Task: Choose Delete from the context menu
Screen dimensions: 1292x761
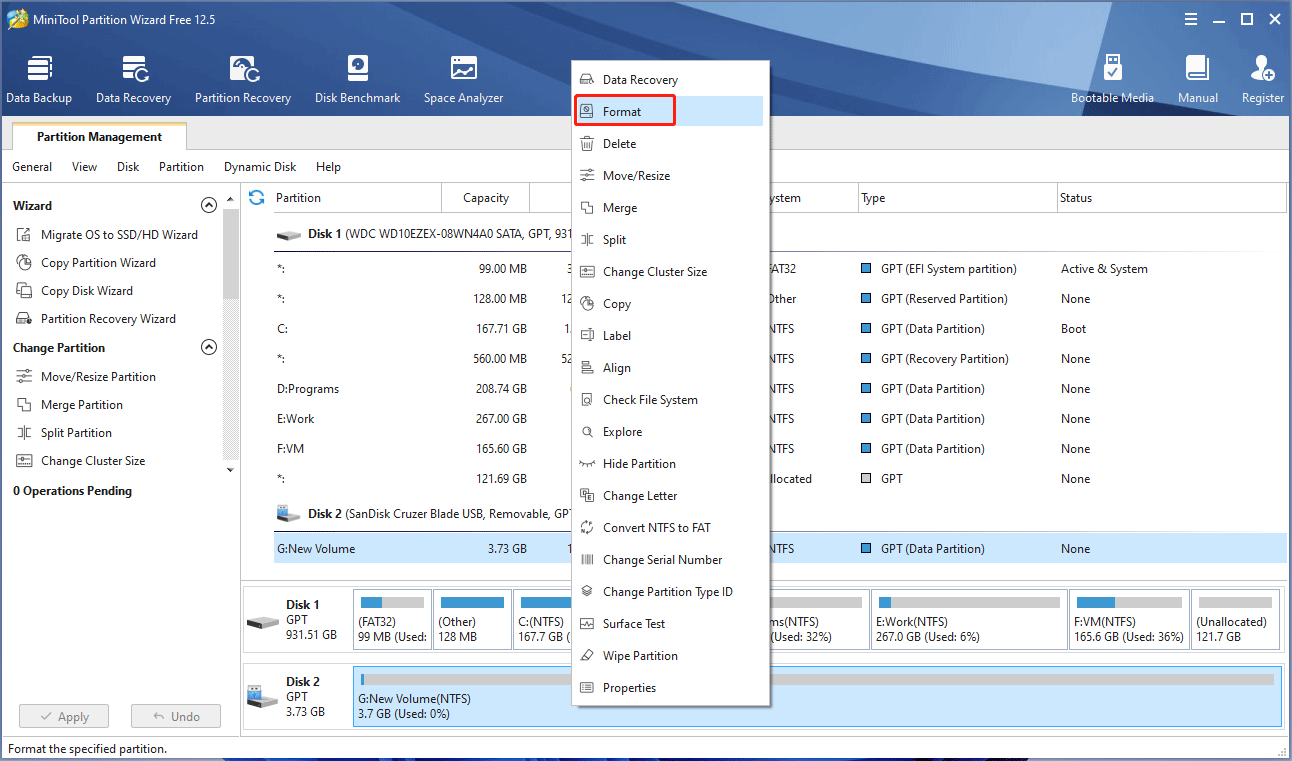Action: click(x=670, y=144)
